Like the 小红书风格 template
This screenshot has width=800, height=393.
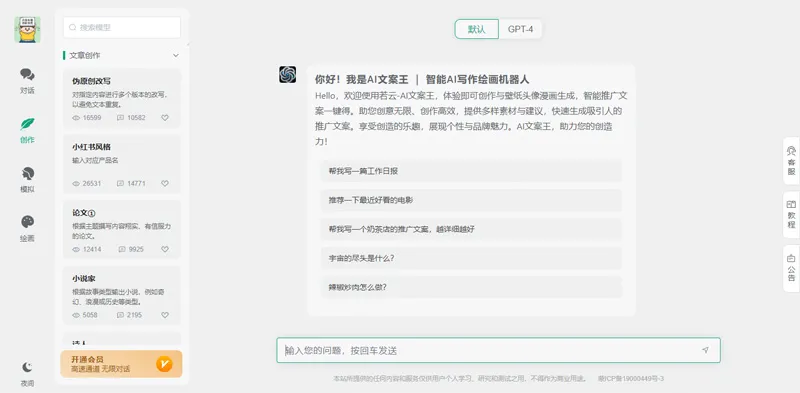(165, 184)
